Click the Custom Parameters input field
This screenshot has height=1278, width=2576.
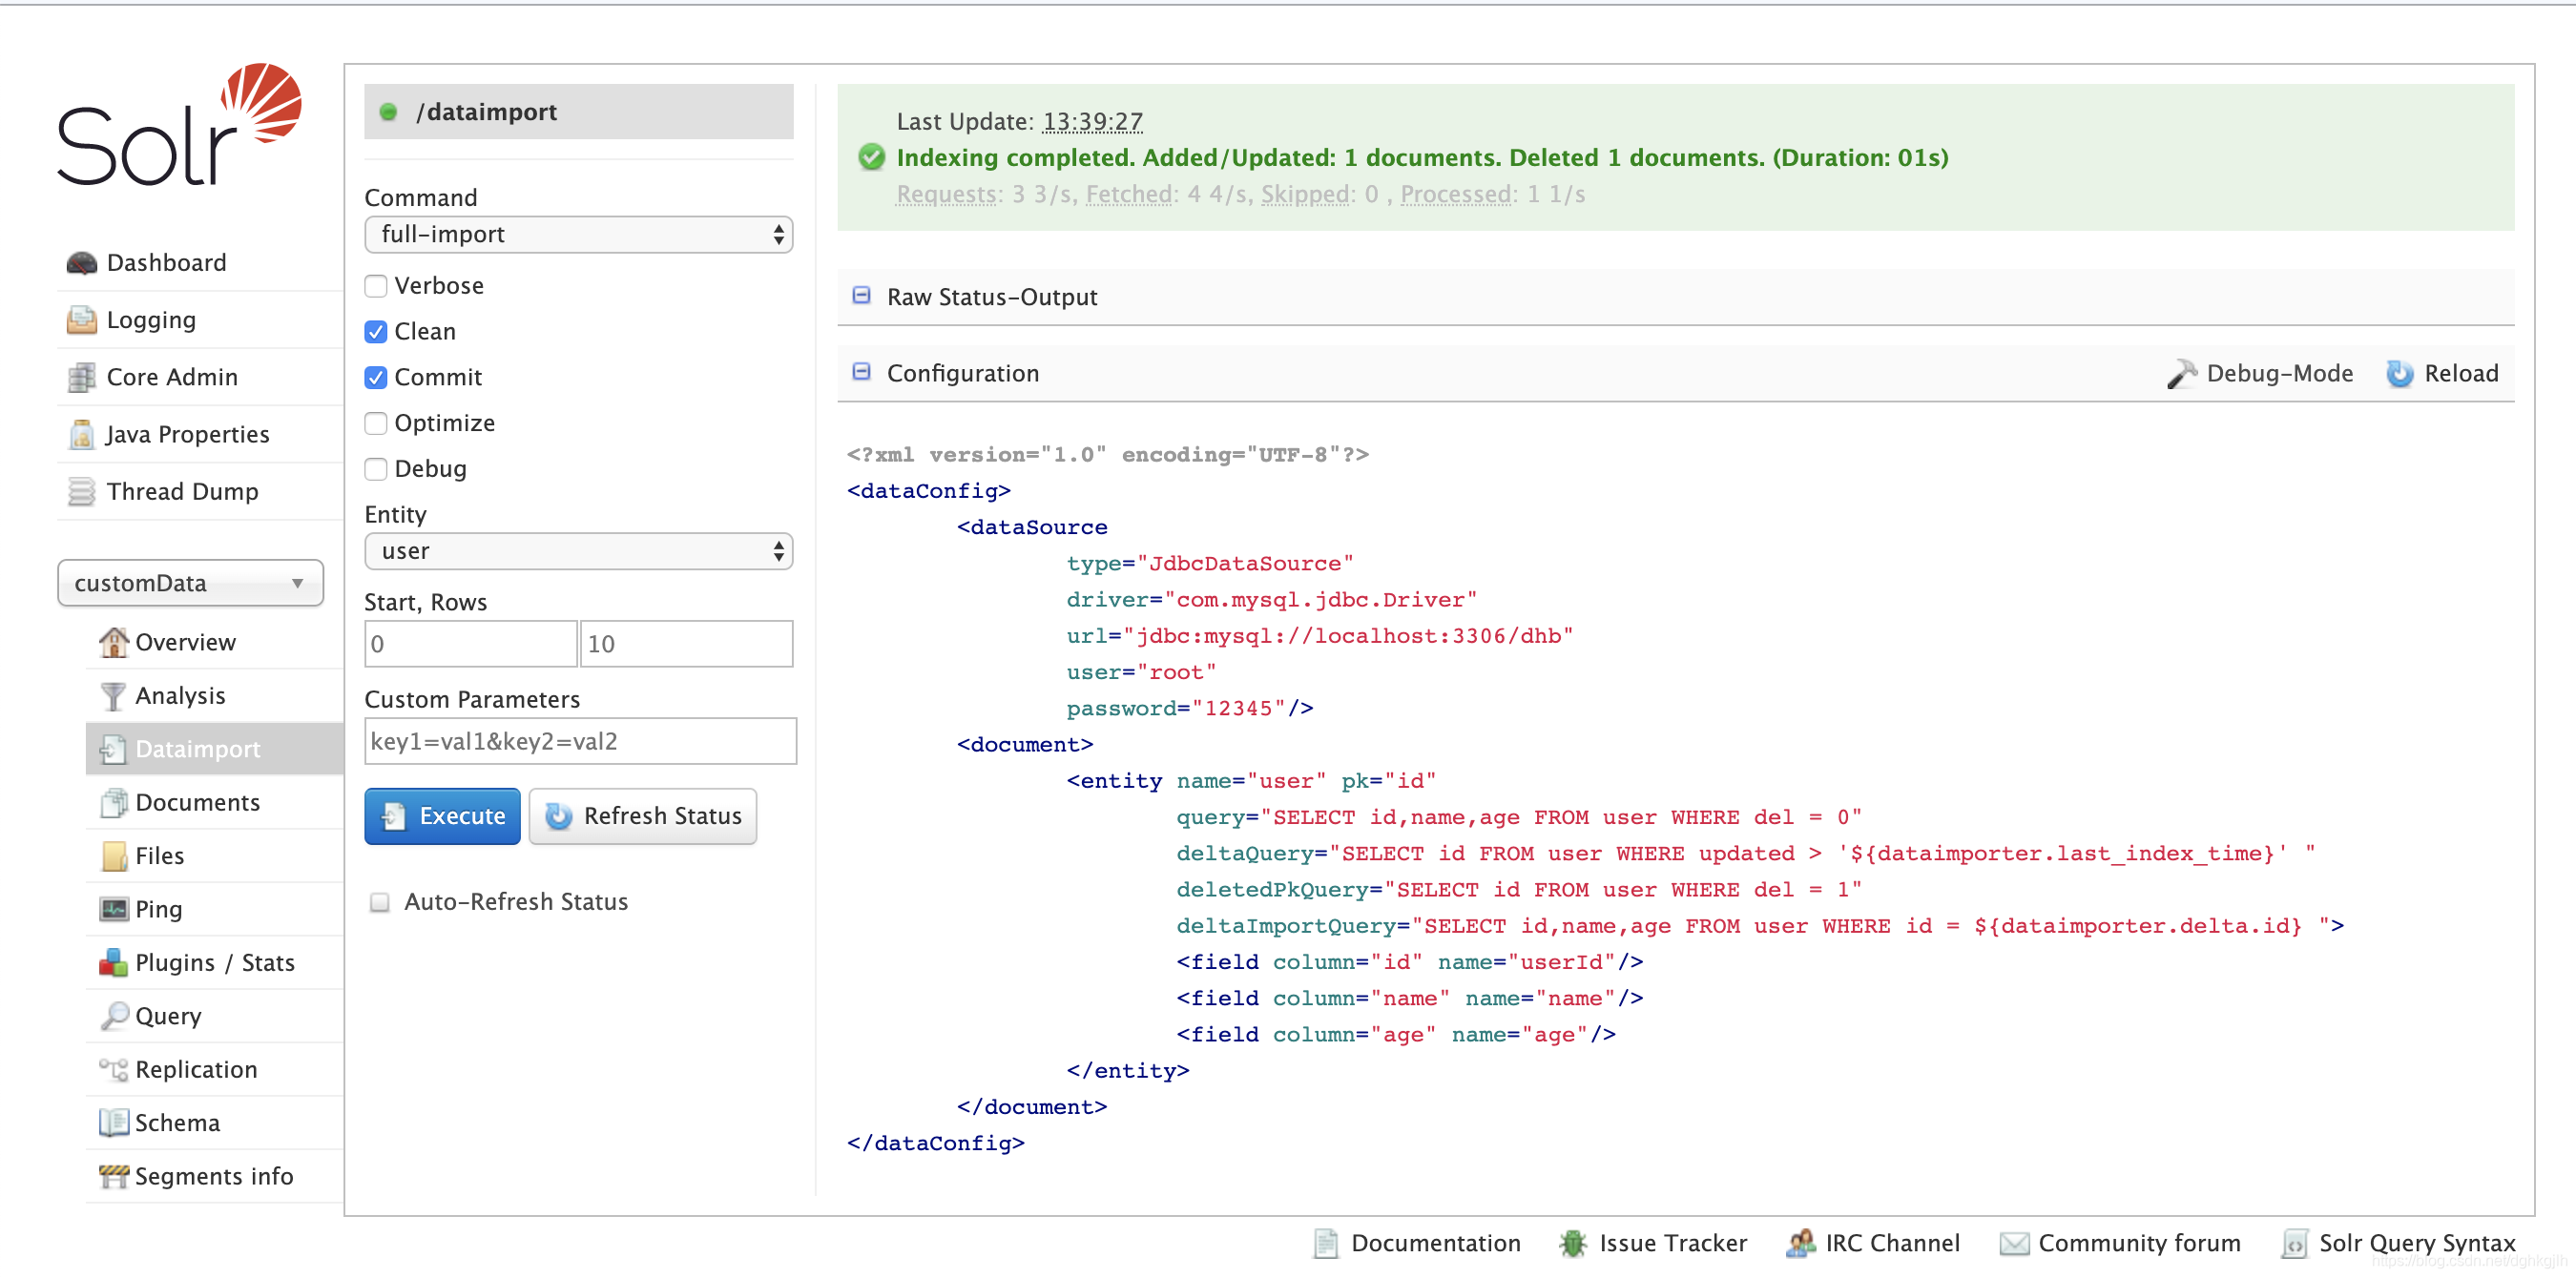(581, 741)
